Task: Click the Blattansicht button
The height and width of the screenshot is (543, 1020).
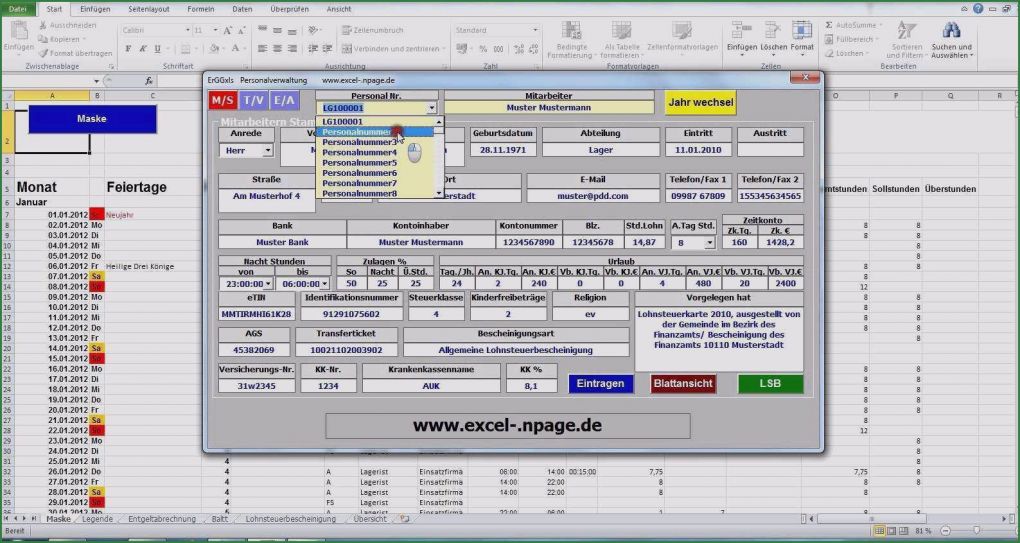Action: (x=683, y=384)
